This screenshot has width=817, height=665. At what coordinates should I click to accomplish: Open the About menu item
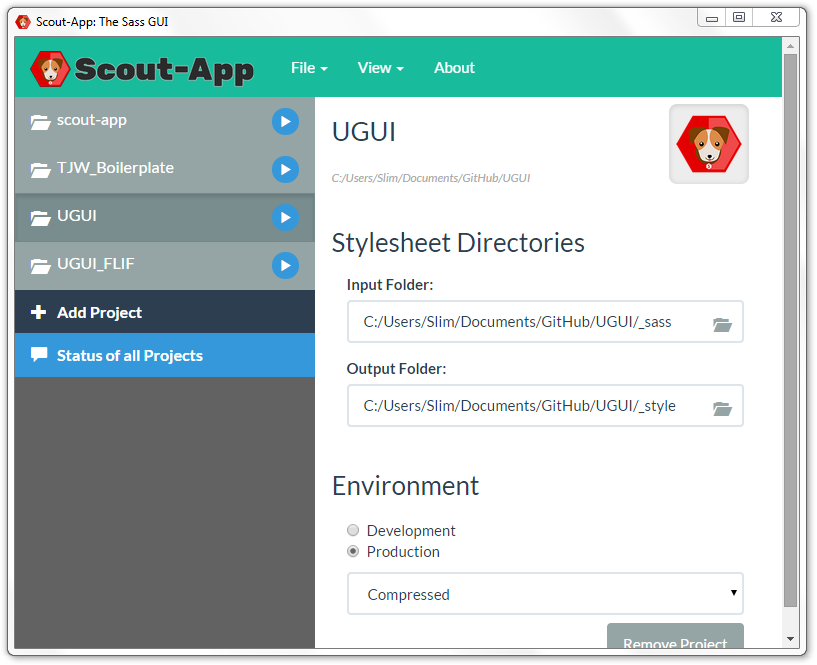click(x=454, y=68)
